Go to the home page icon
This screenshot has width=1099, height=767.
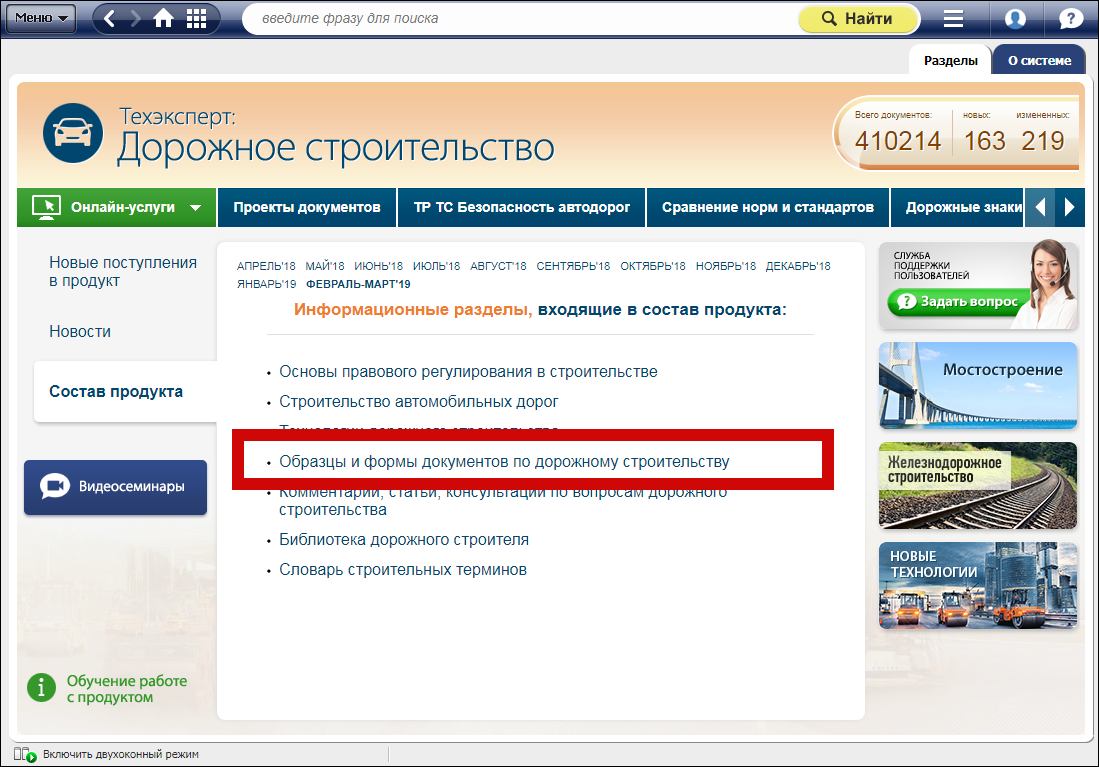point(165,19)
